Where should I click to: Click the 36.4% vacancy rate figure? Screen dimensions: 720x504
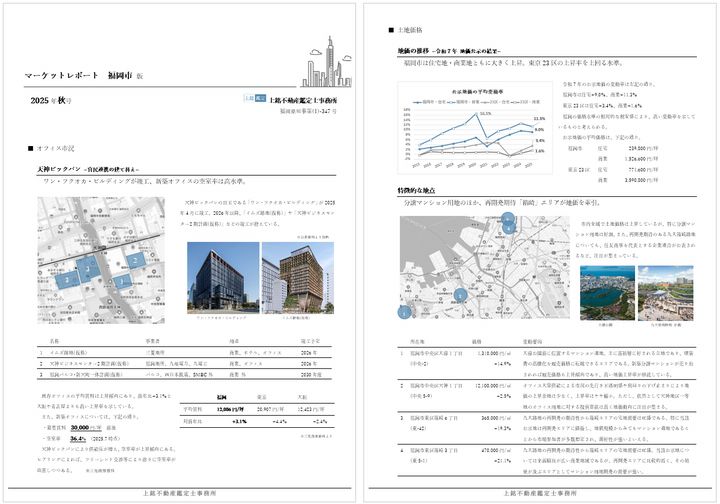pos(76,437)
